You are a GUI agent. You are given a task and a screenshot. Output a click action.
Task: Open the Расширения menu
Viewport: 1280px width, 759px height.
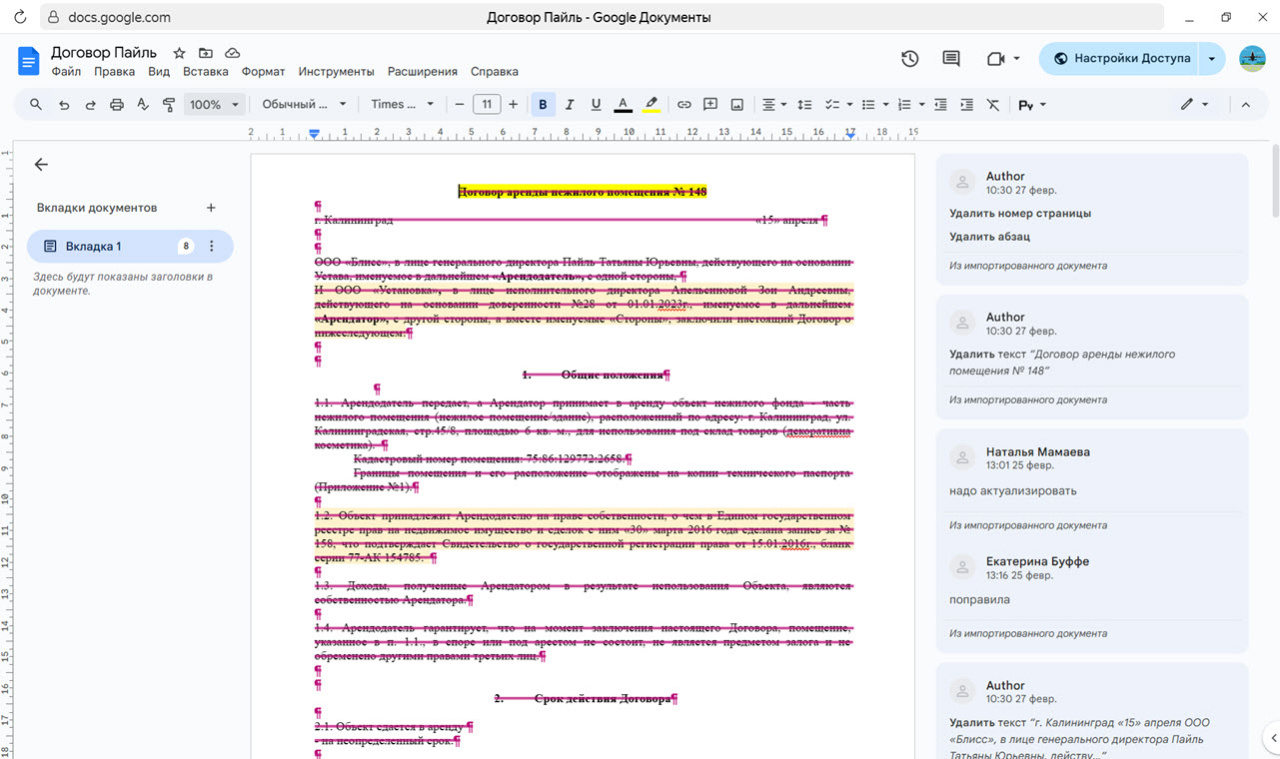(422, 72)
